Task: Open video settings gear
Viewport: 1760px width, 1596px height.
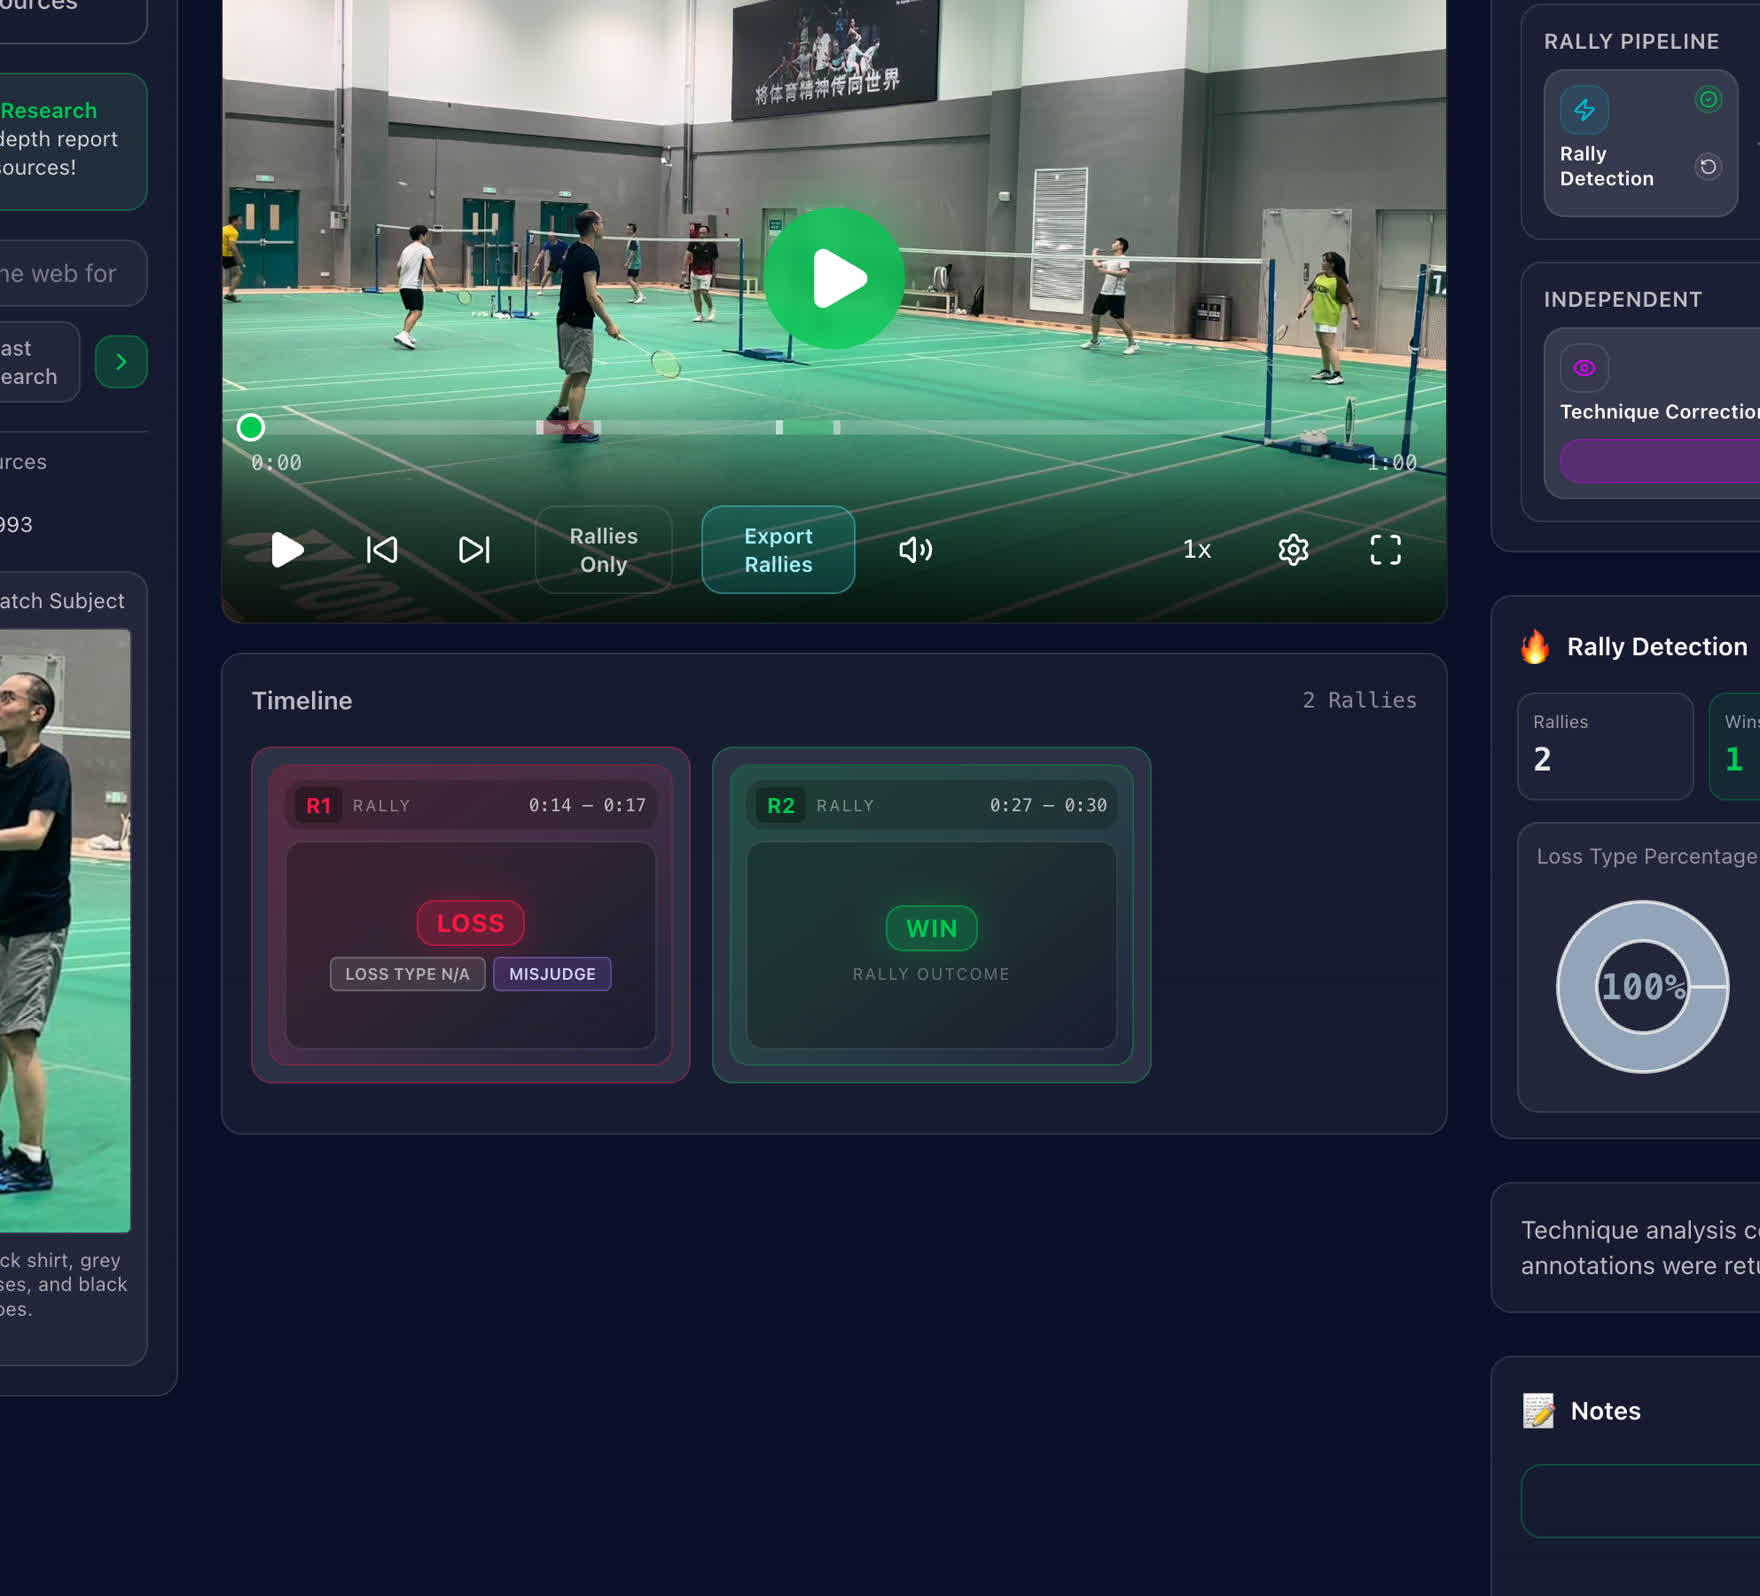Action: click(x=1293, y=550)
